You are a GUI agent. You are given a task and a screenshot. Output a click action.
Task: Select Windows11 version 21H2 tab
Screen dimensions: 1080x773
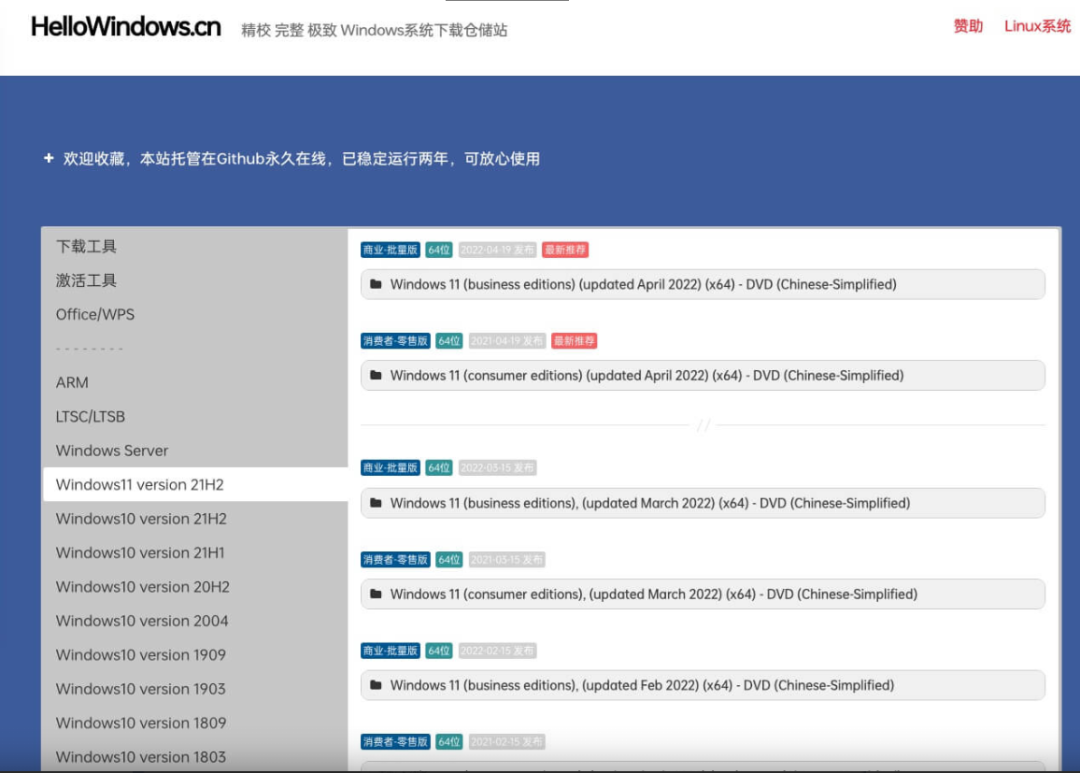[195, 484]
